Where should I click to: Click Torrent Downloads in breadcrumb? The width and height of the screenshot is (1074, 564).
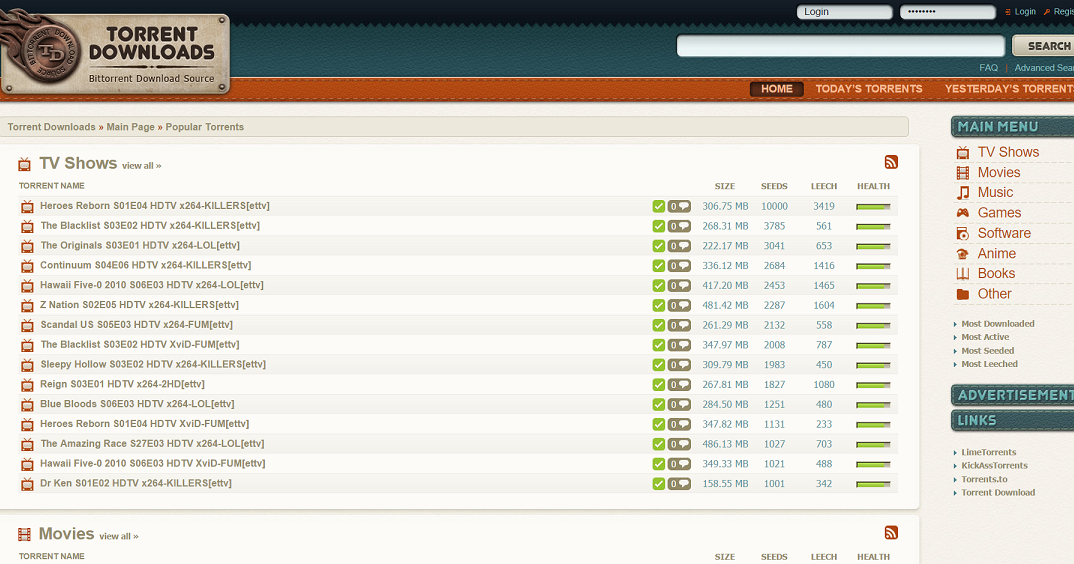[51, 127]
